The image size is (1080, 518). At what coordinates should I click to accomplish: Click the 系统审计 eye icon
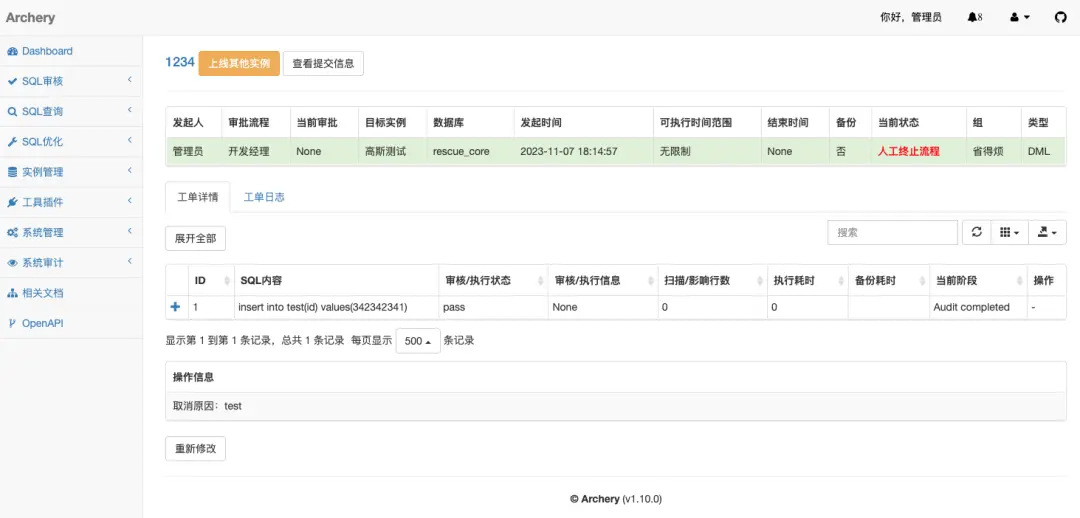(12, 263)
